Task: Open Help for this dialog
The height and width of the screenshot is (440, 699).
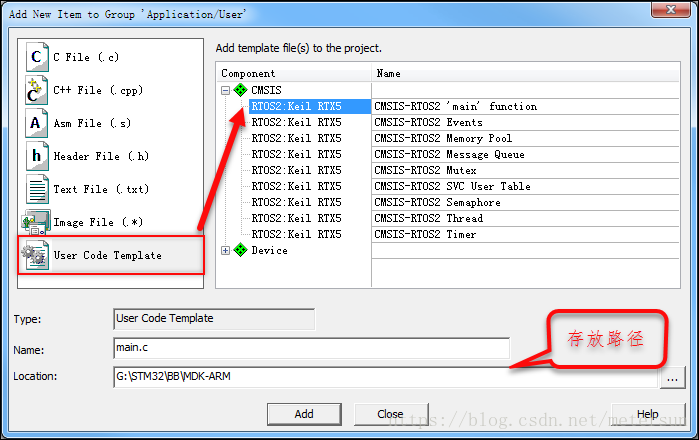Action: tap(648, 414)
